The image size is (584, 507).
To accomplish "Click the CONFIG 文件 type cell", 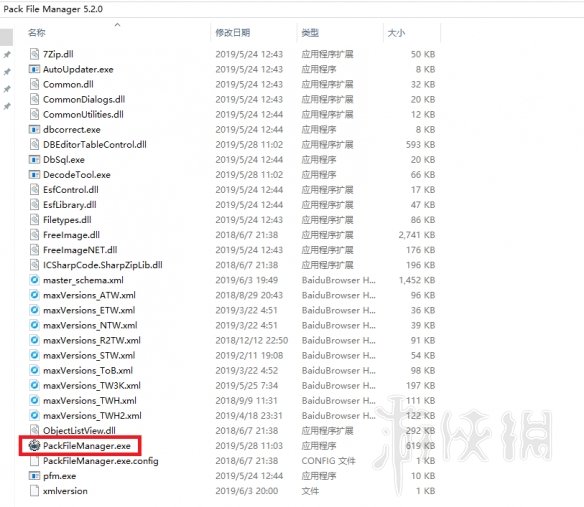I will click(x=328, y=461).
